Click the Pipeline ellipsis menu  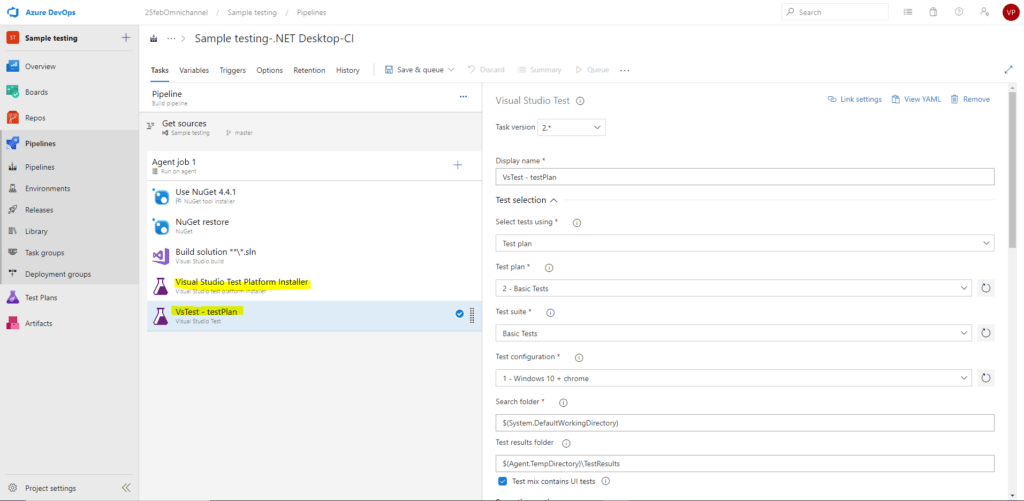[x=464, y=97]
